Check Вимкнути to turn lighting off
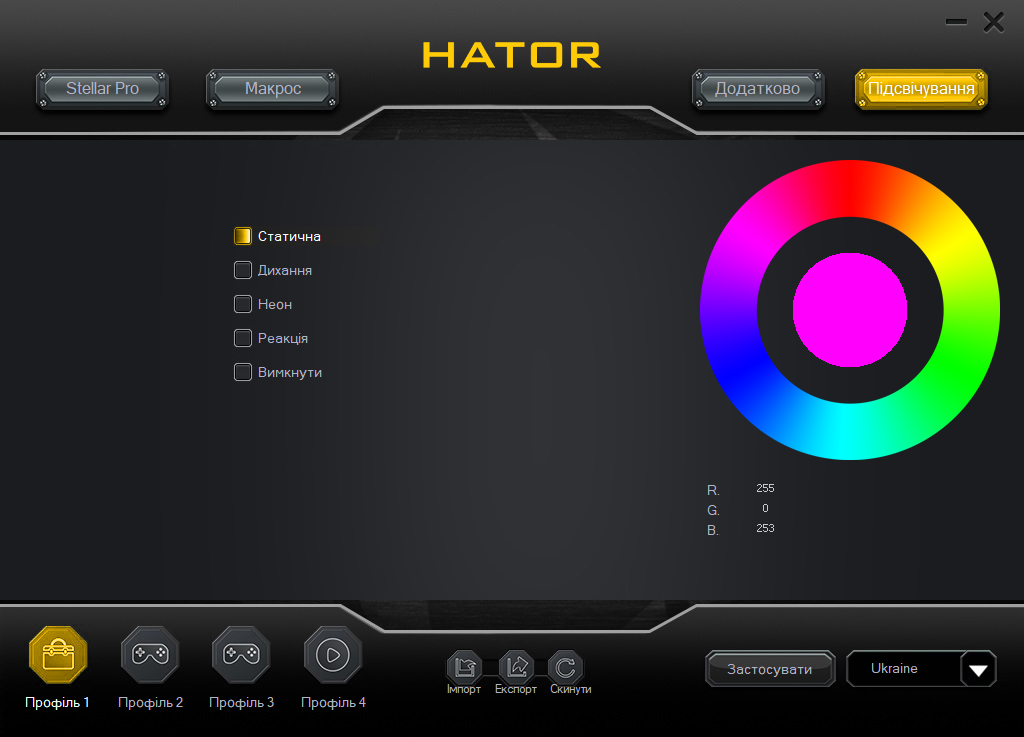The height and width of the screenshot is (737, 1024). 243,371
